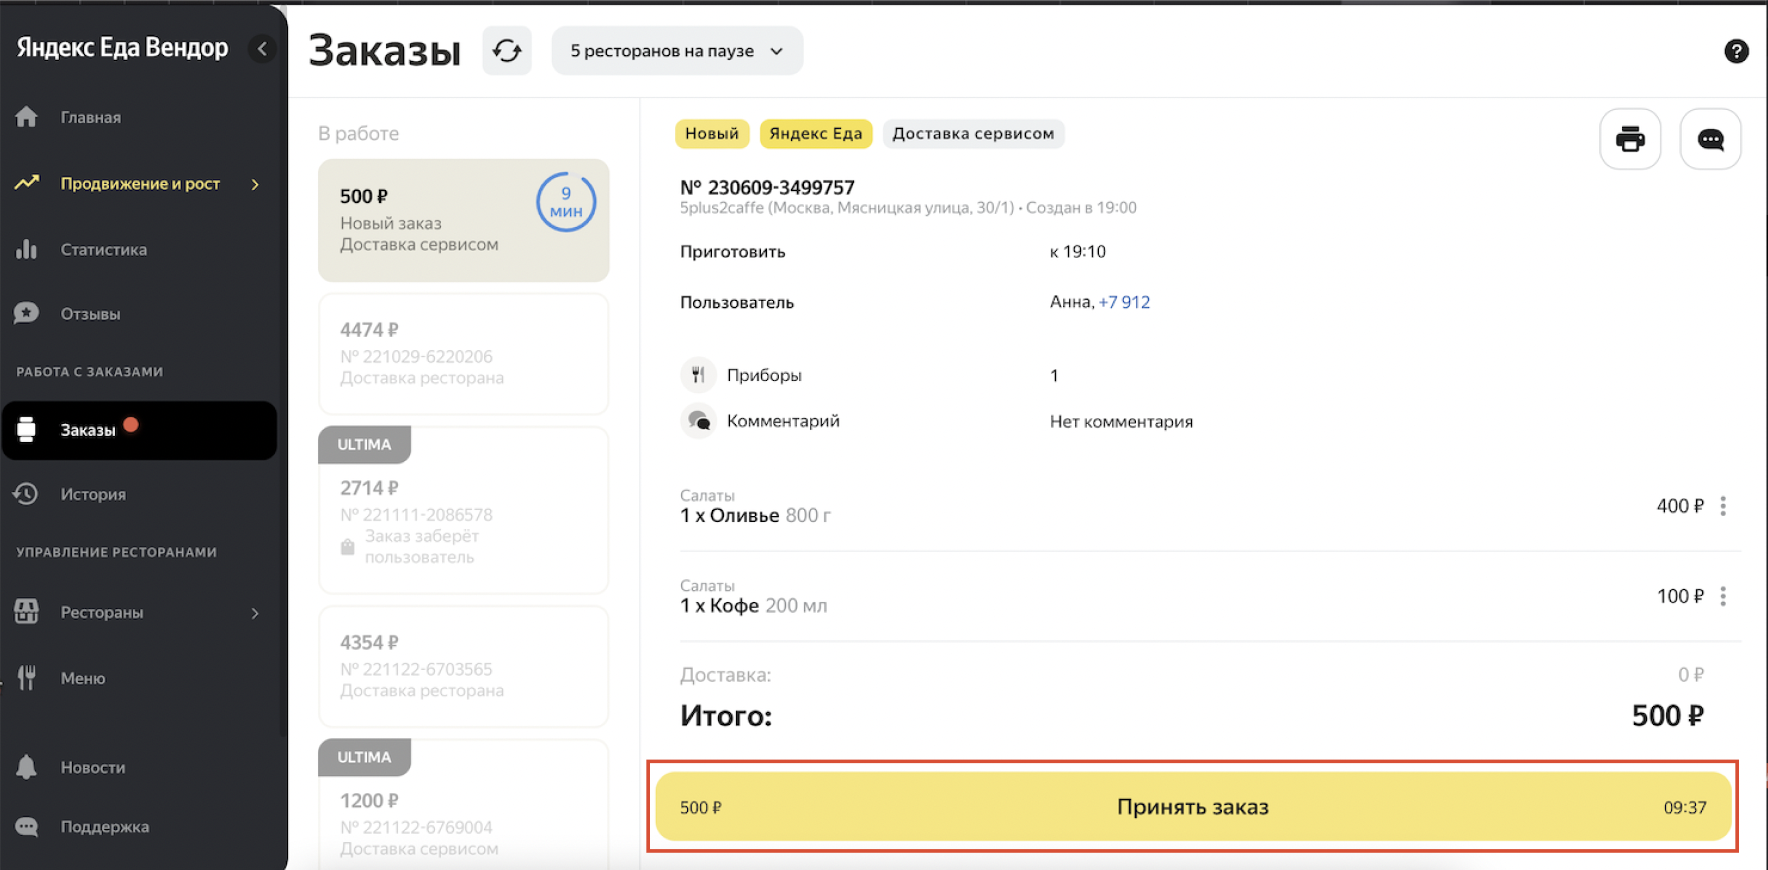Image resolution: width=1768 pixels, height=870 pixels.
Task: Open order card 4354 ₽ № 221122-6703565
Action: tap(463, 667)
